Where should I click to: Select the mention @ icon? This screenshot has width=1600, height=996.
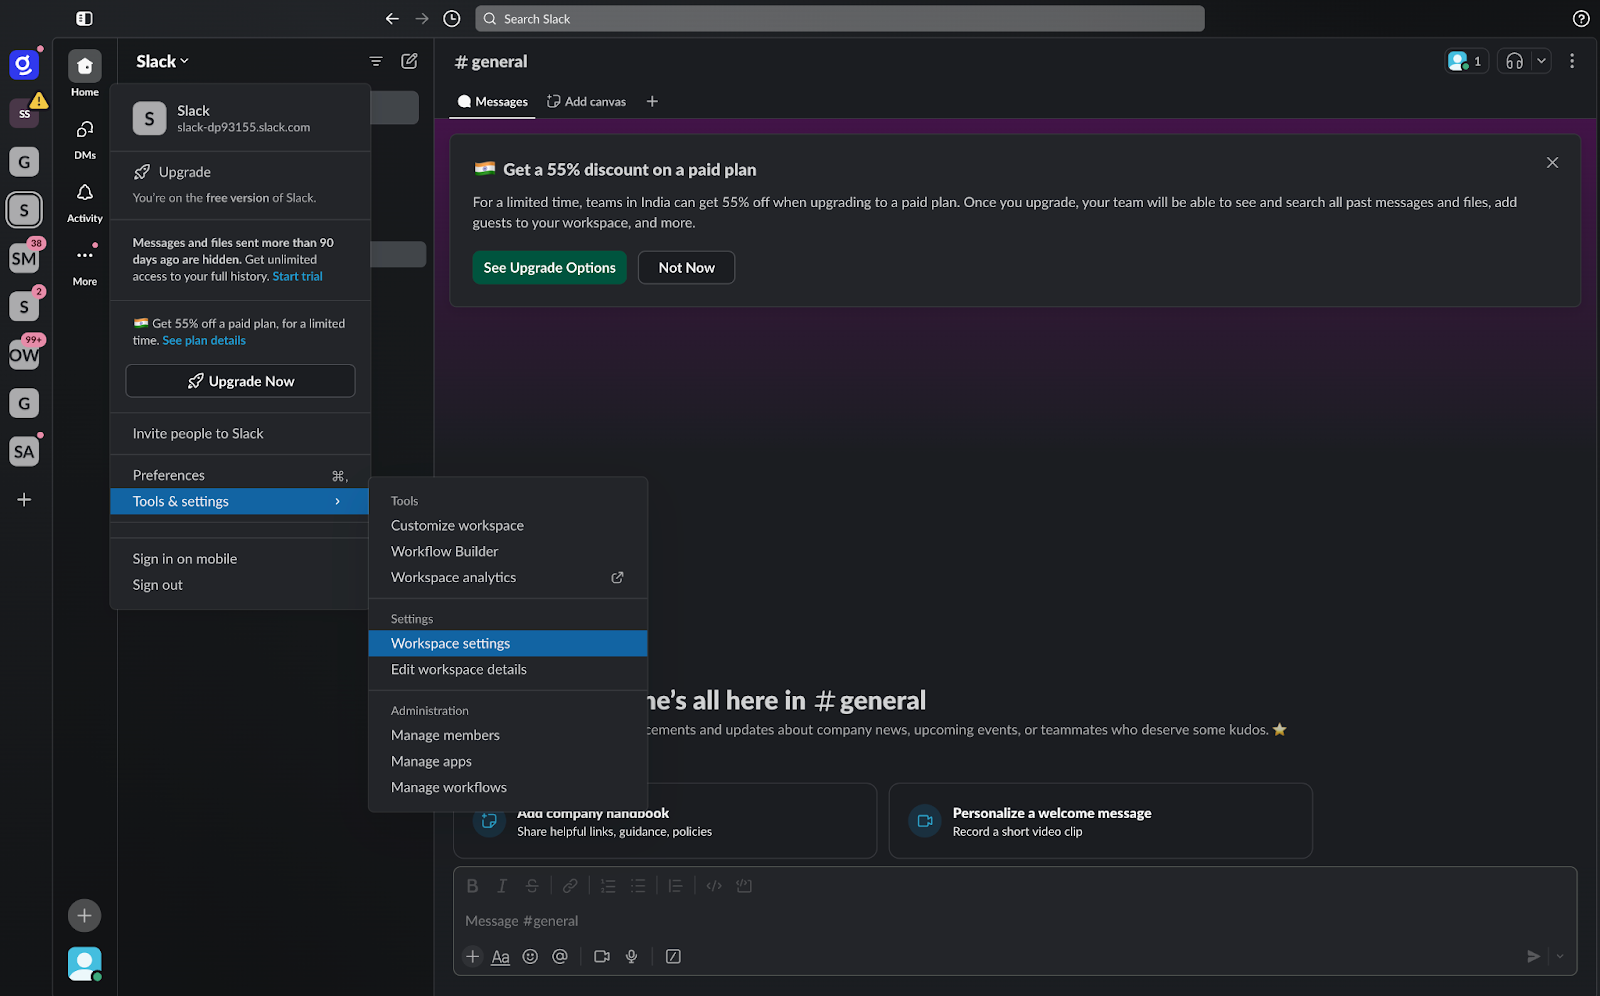[x=560, y=956]
